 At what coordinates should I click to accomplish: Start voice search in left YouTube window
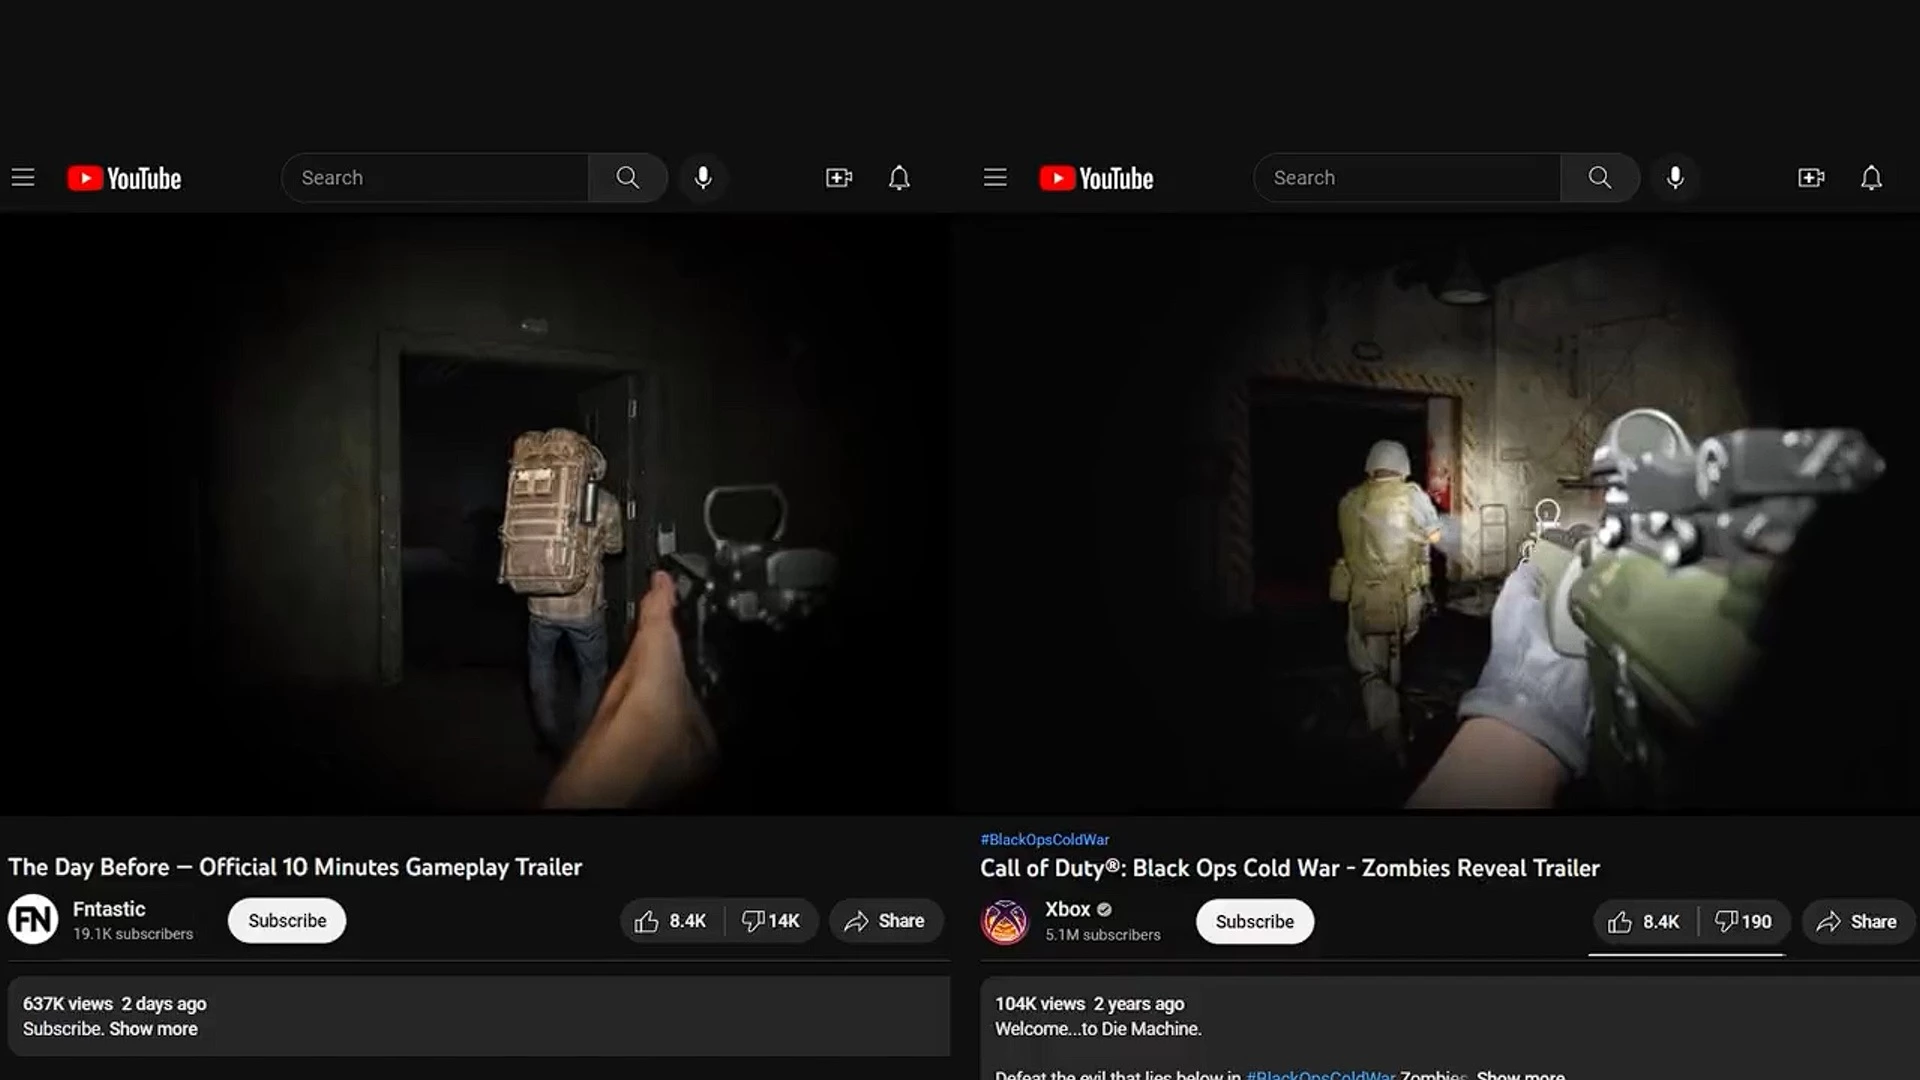[x=704, y=178]
